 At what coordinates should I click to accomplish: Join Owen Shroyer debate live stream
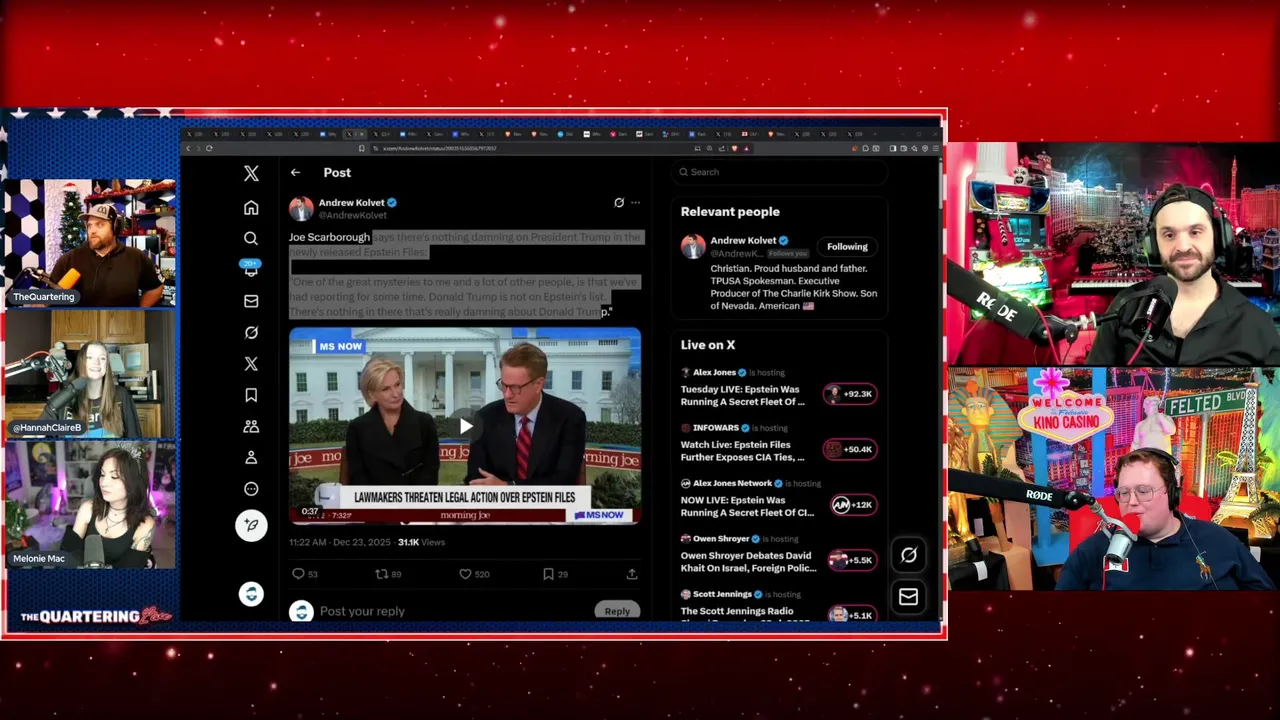748,562
